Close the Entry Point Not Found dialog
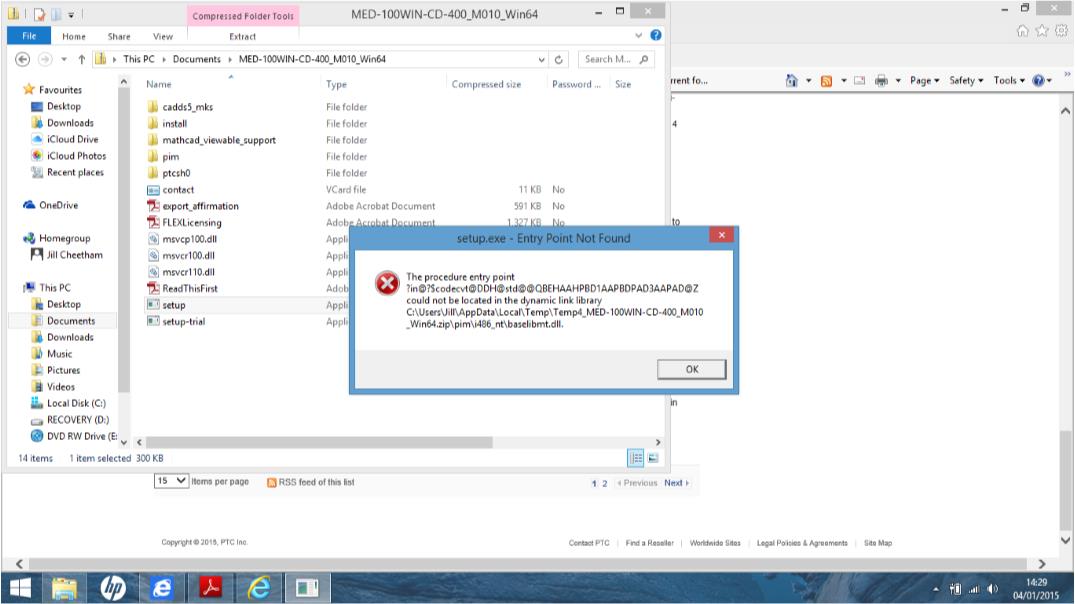 pyautogui.click(x=721, y=235)
